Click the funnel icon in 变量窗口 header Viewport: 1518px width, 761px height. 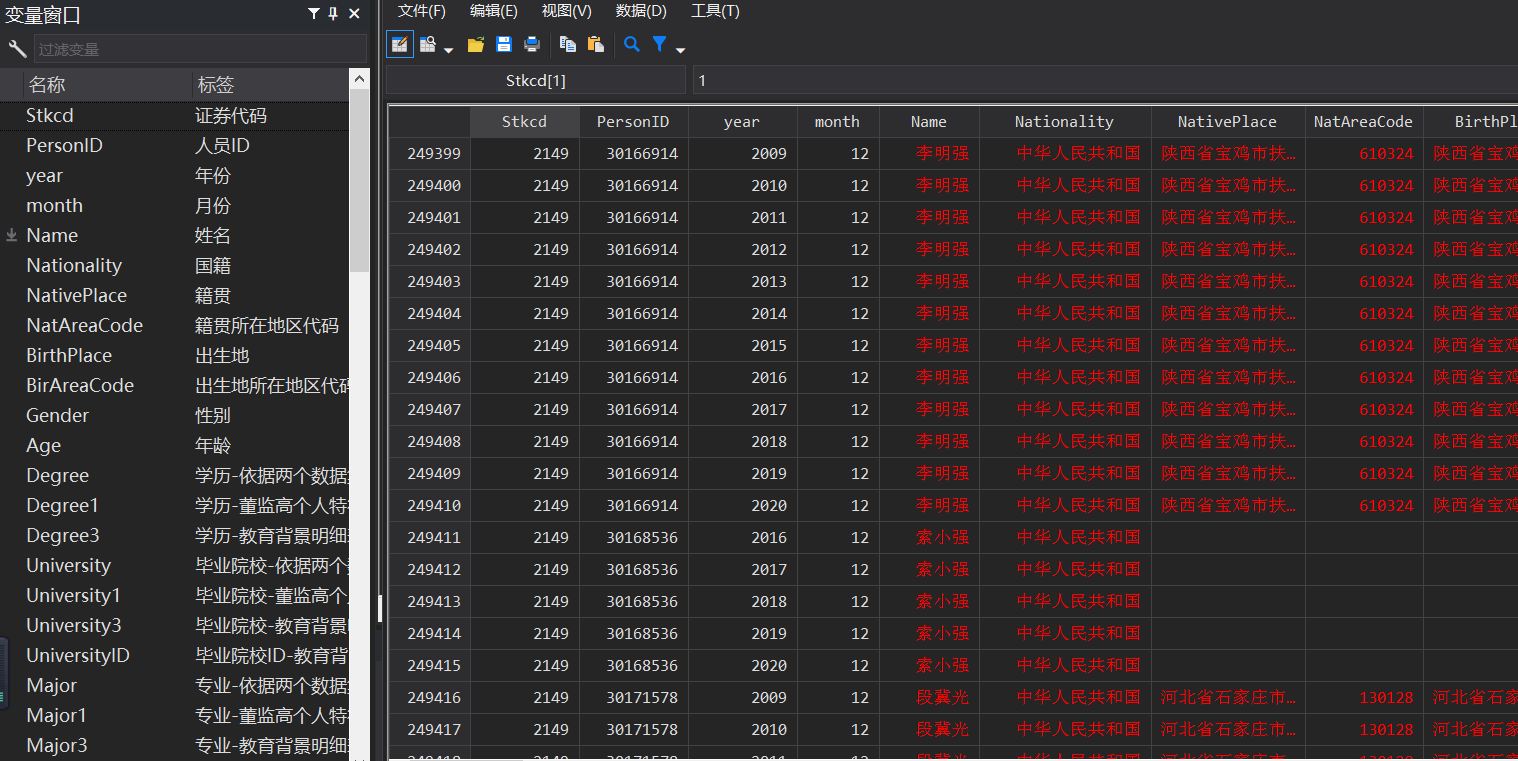point(313,14)
